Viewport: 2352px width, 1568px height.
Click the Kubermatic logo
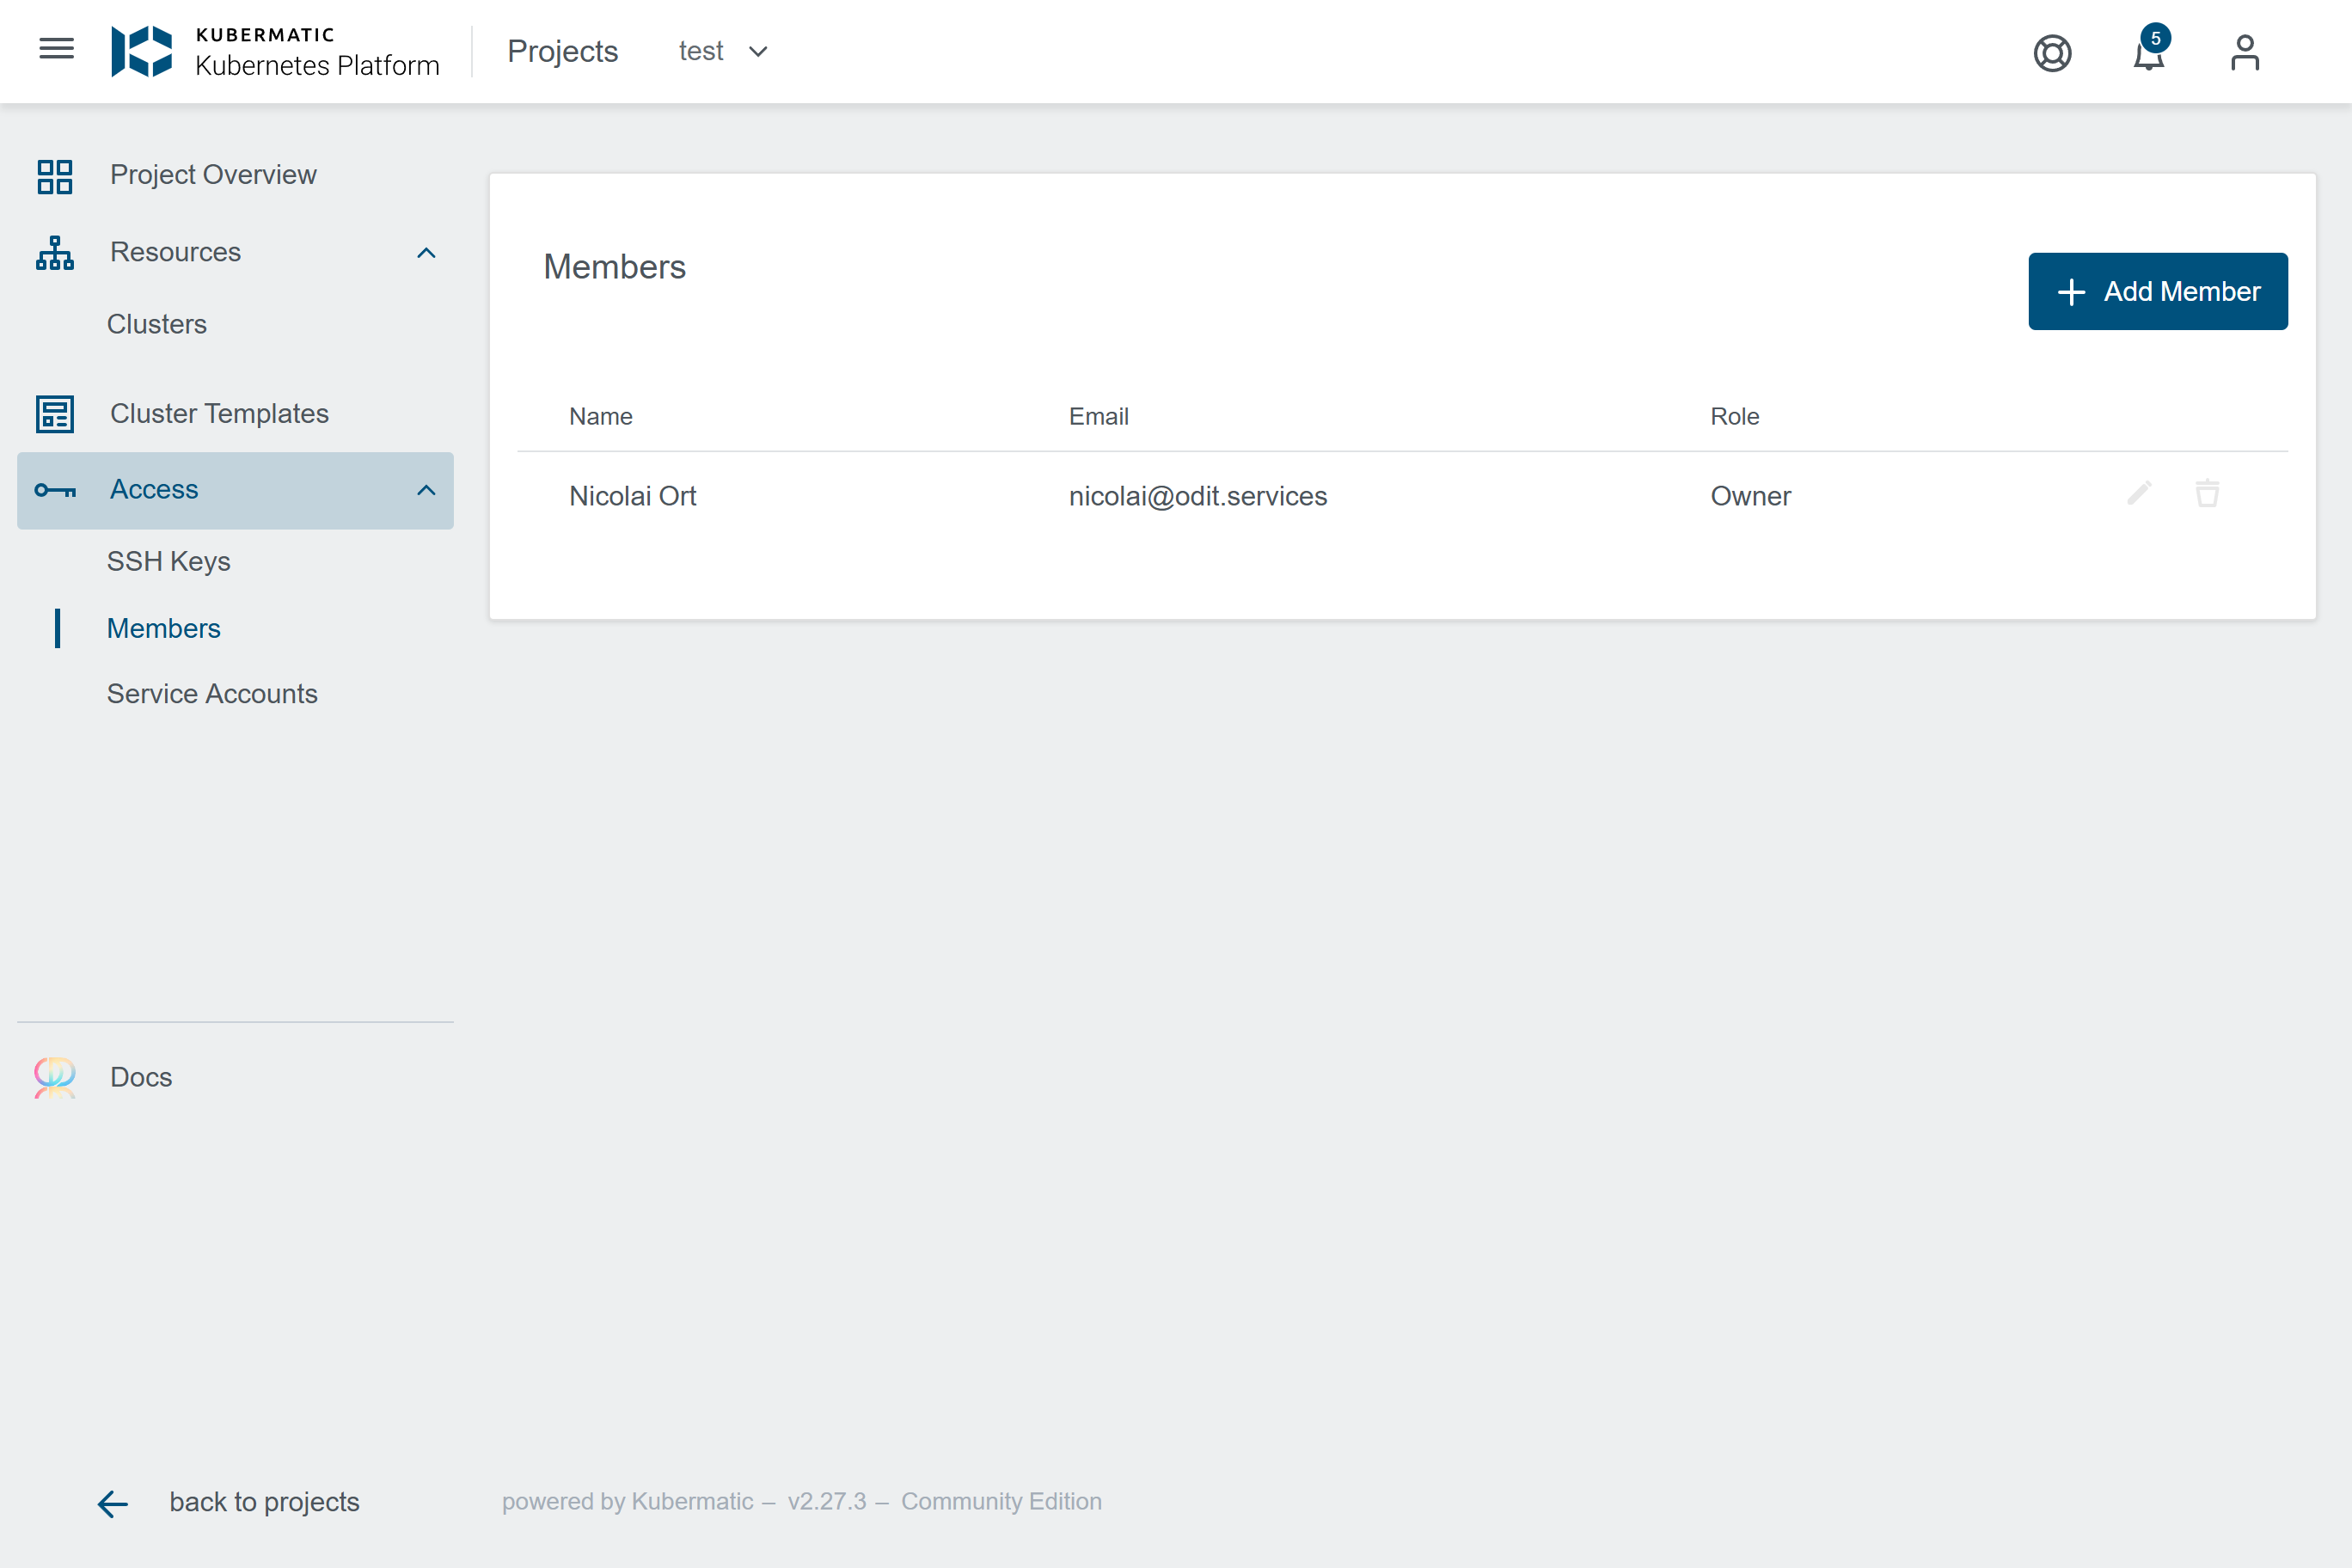(x=141, y=51)
